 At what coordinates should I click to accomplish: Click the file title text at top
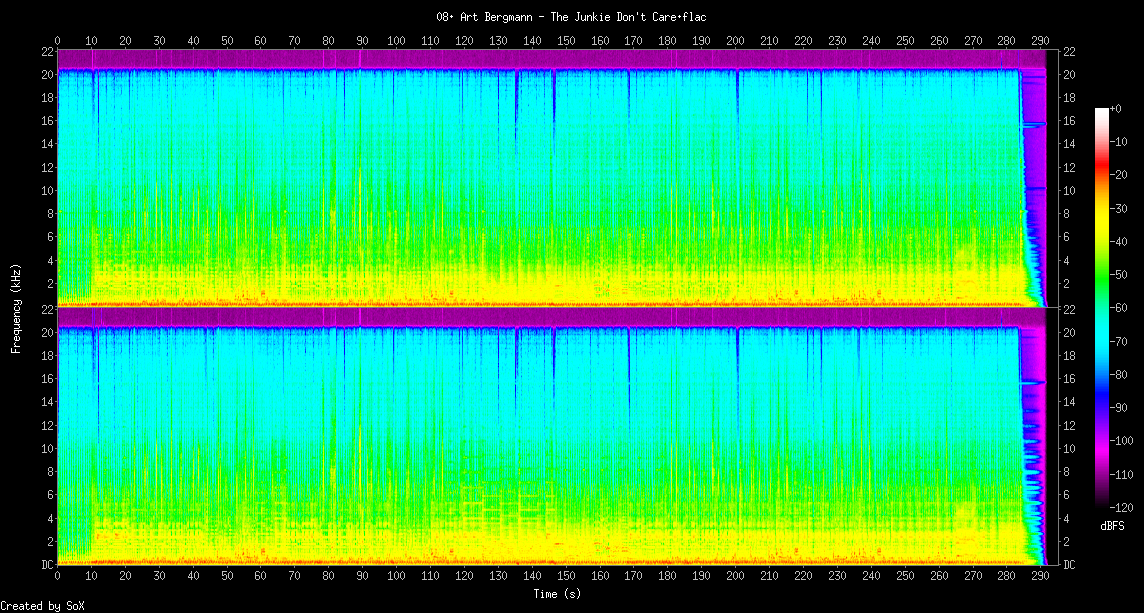pos(572,17)
